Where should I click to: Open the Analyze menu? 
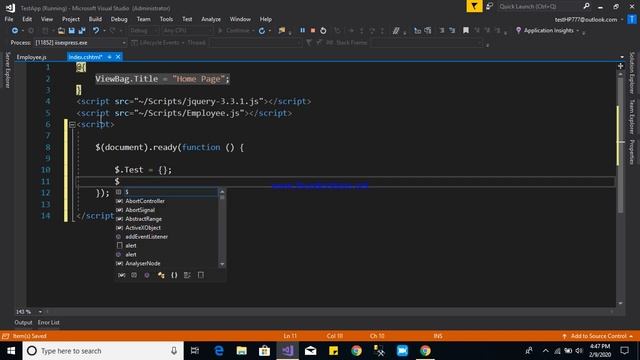pyautogui.click(x=211, y=19)
